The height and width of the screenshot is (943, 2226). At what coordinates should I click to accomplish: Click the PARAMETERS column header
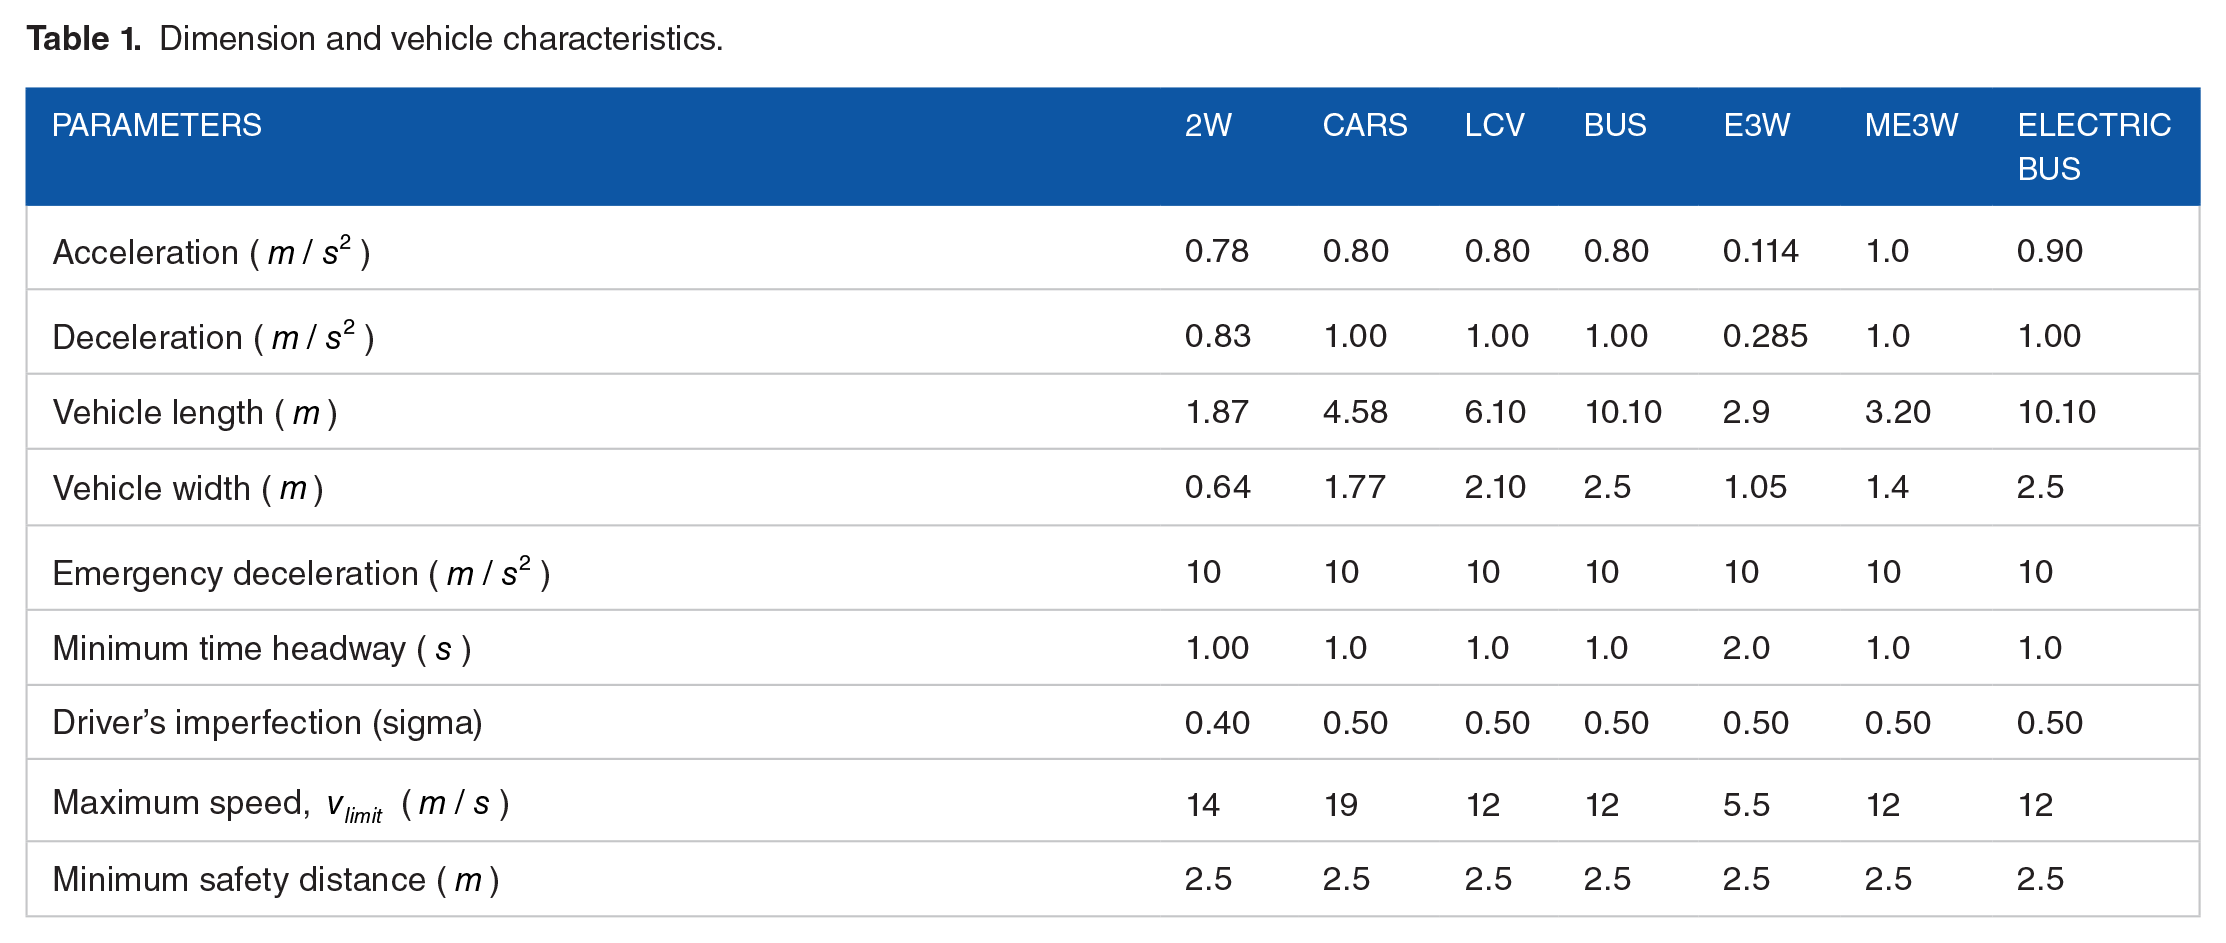point(157,125)
